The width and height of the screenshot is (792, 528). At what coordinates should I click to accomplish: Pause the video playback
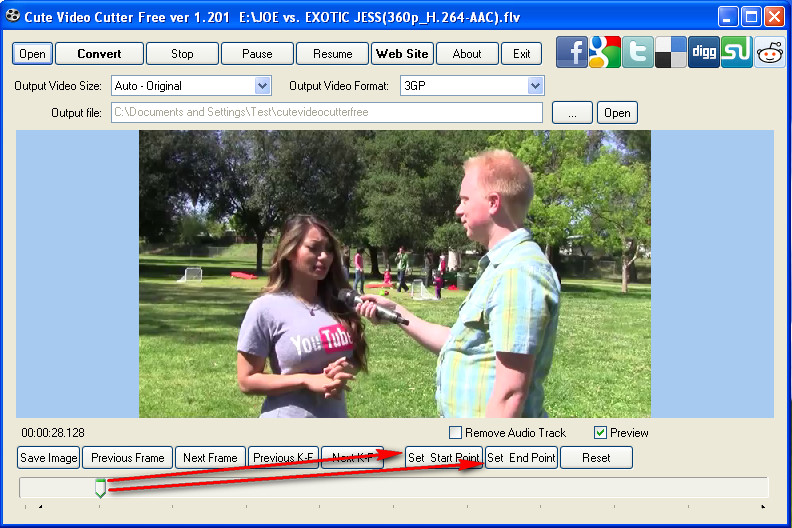click(x=257, y=54)
